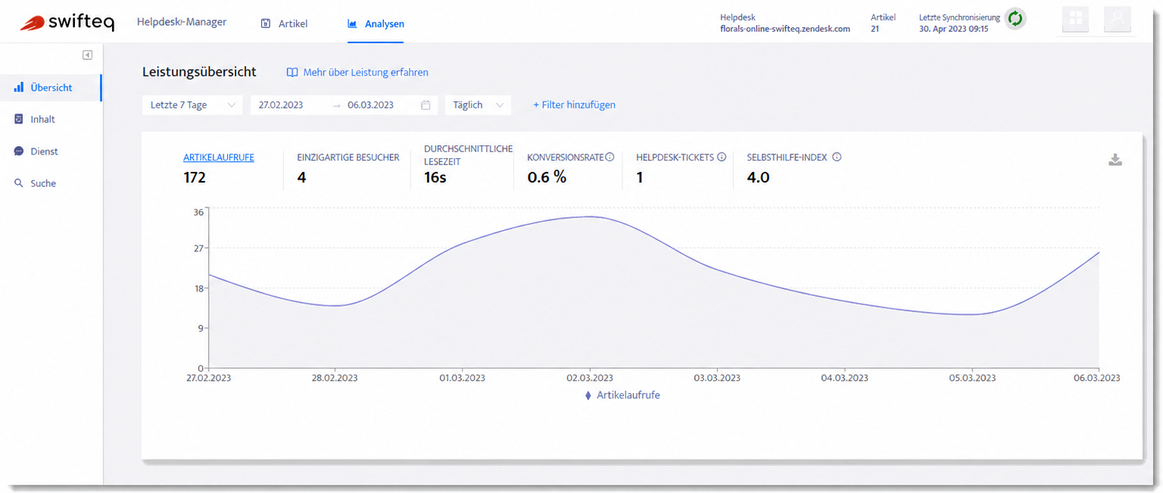Select the DURCHSCHNITTLICHE LESEZEIT metric

(x=468, y=154)
